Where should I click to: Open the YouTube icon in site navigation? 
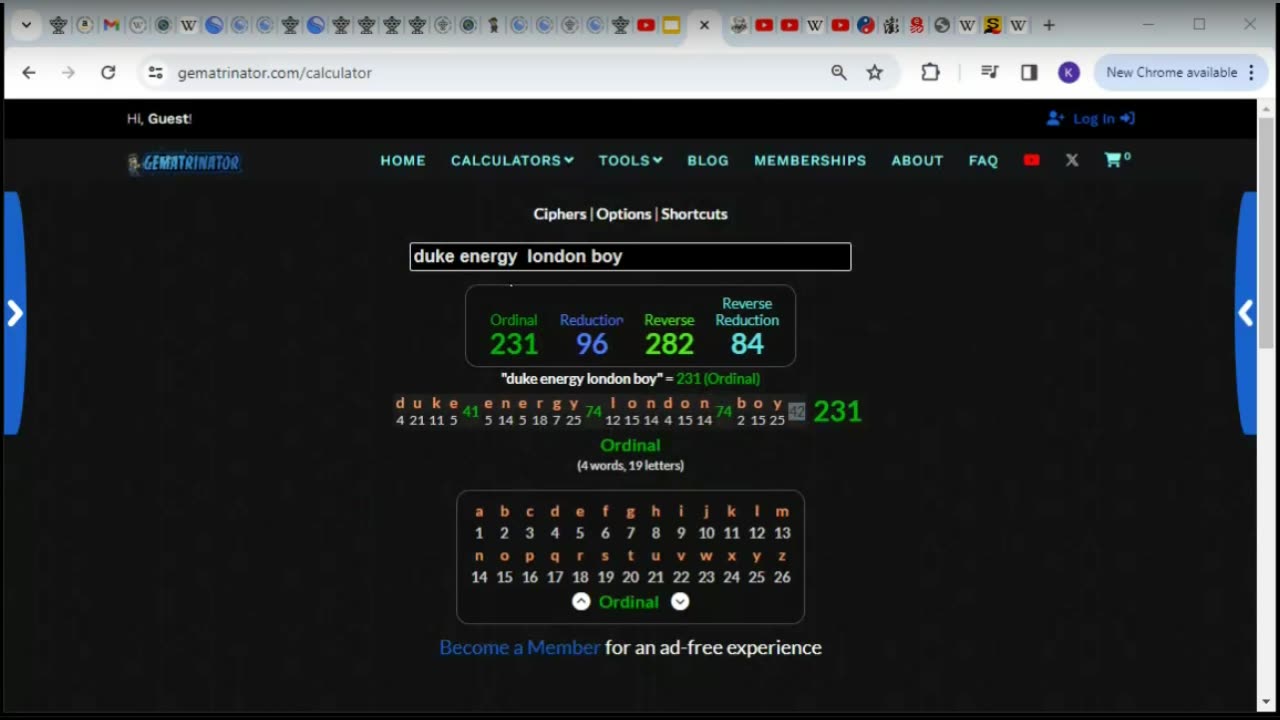pos(1032,160)
